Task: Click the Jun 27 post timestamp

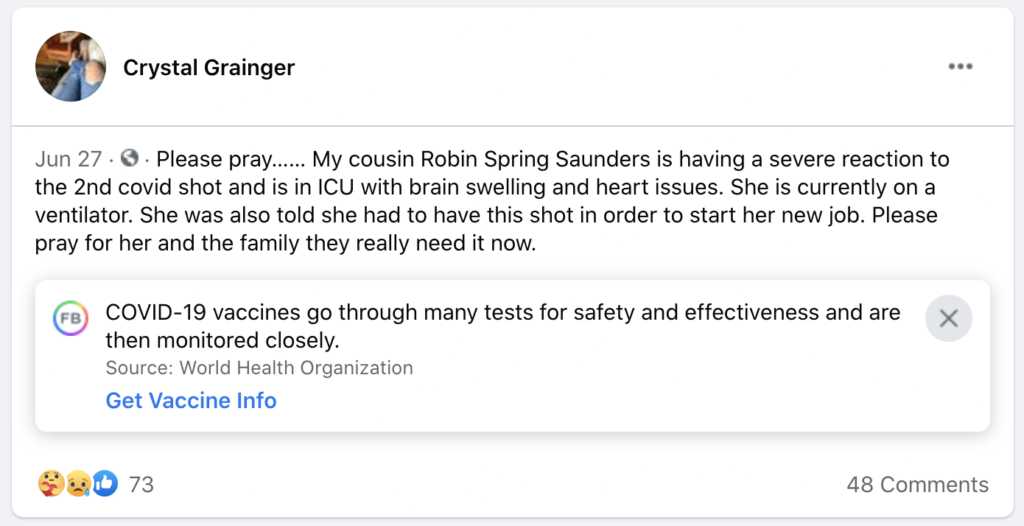Action: pos(68,159)
